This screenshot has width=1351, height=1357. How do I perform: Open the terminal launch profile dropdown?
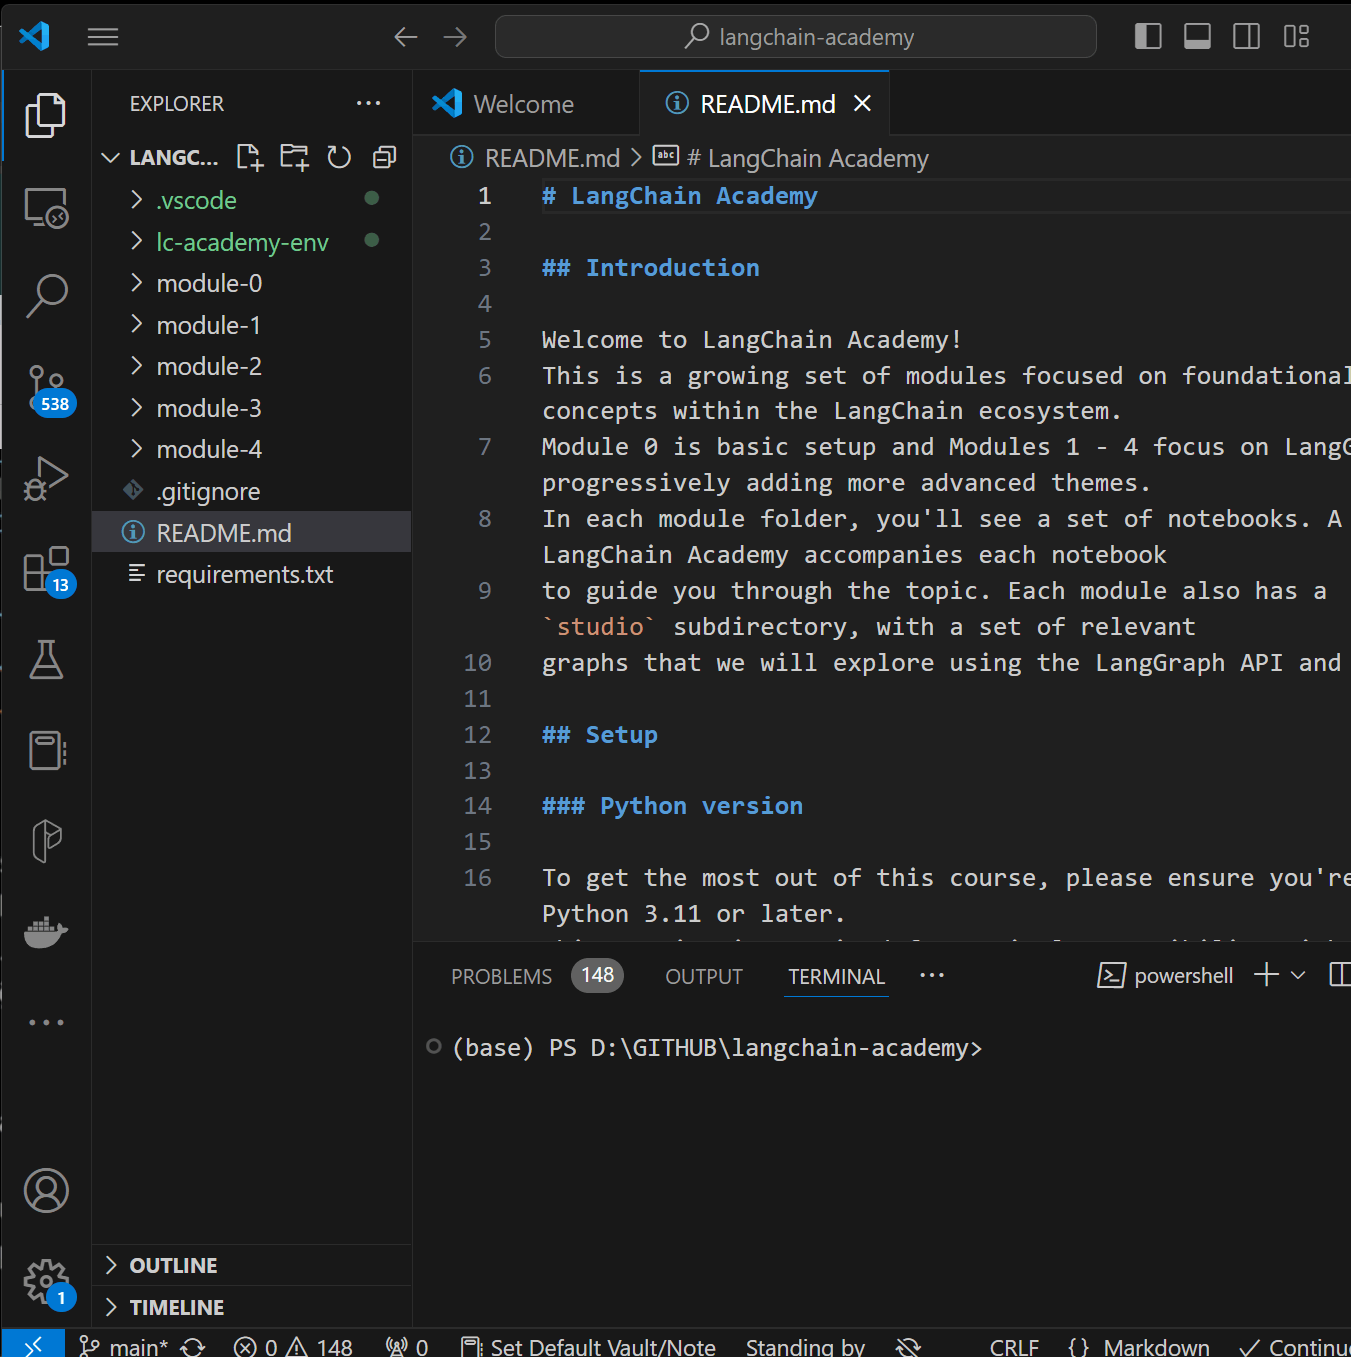click(x=1298, y=975)
